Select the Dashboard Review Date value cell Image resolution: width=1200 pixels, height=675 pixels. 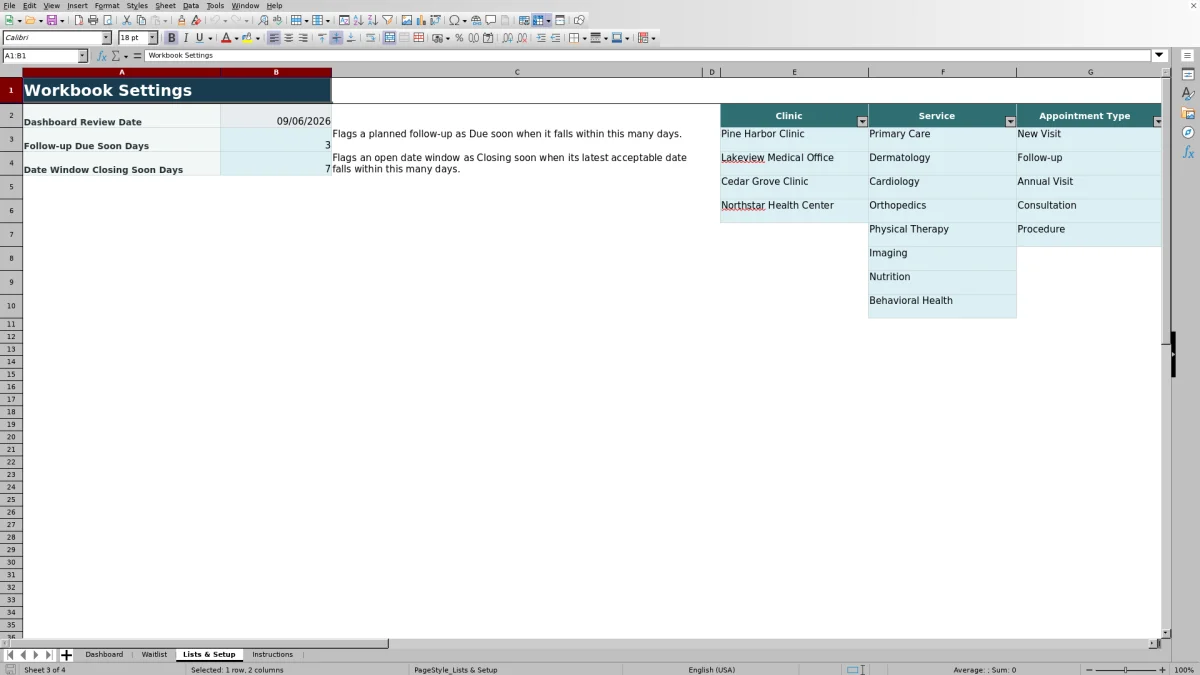pyautogui.click(x=276, y=116)
